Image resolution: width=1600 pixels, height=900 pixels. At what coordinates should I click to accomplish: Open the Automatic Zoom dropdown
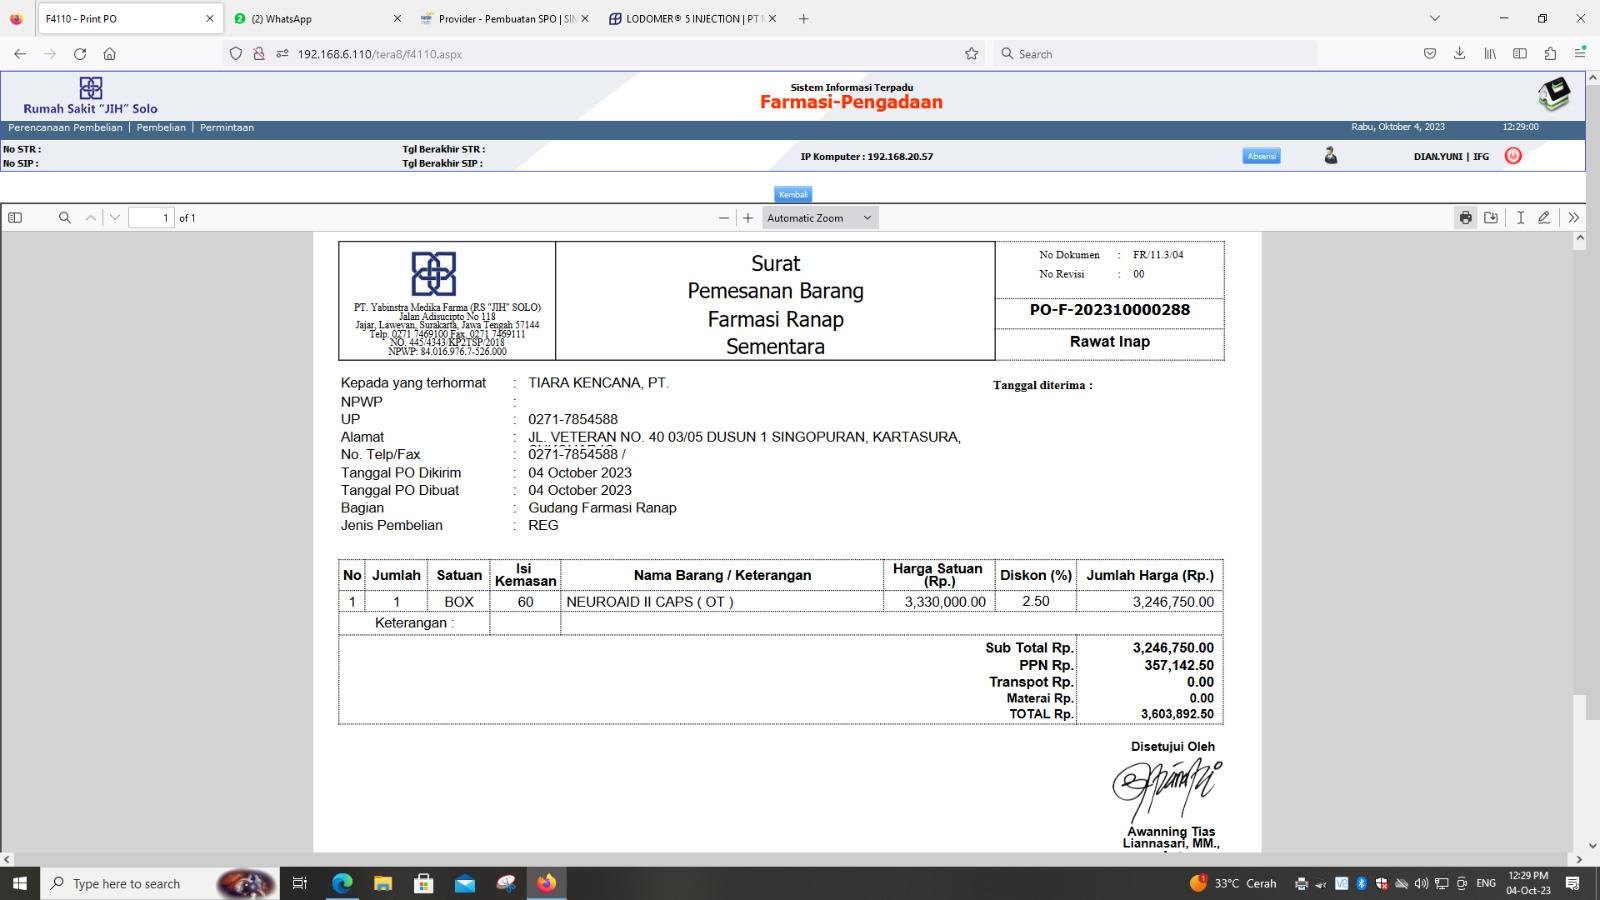pos(820,217)
